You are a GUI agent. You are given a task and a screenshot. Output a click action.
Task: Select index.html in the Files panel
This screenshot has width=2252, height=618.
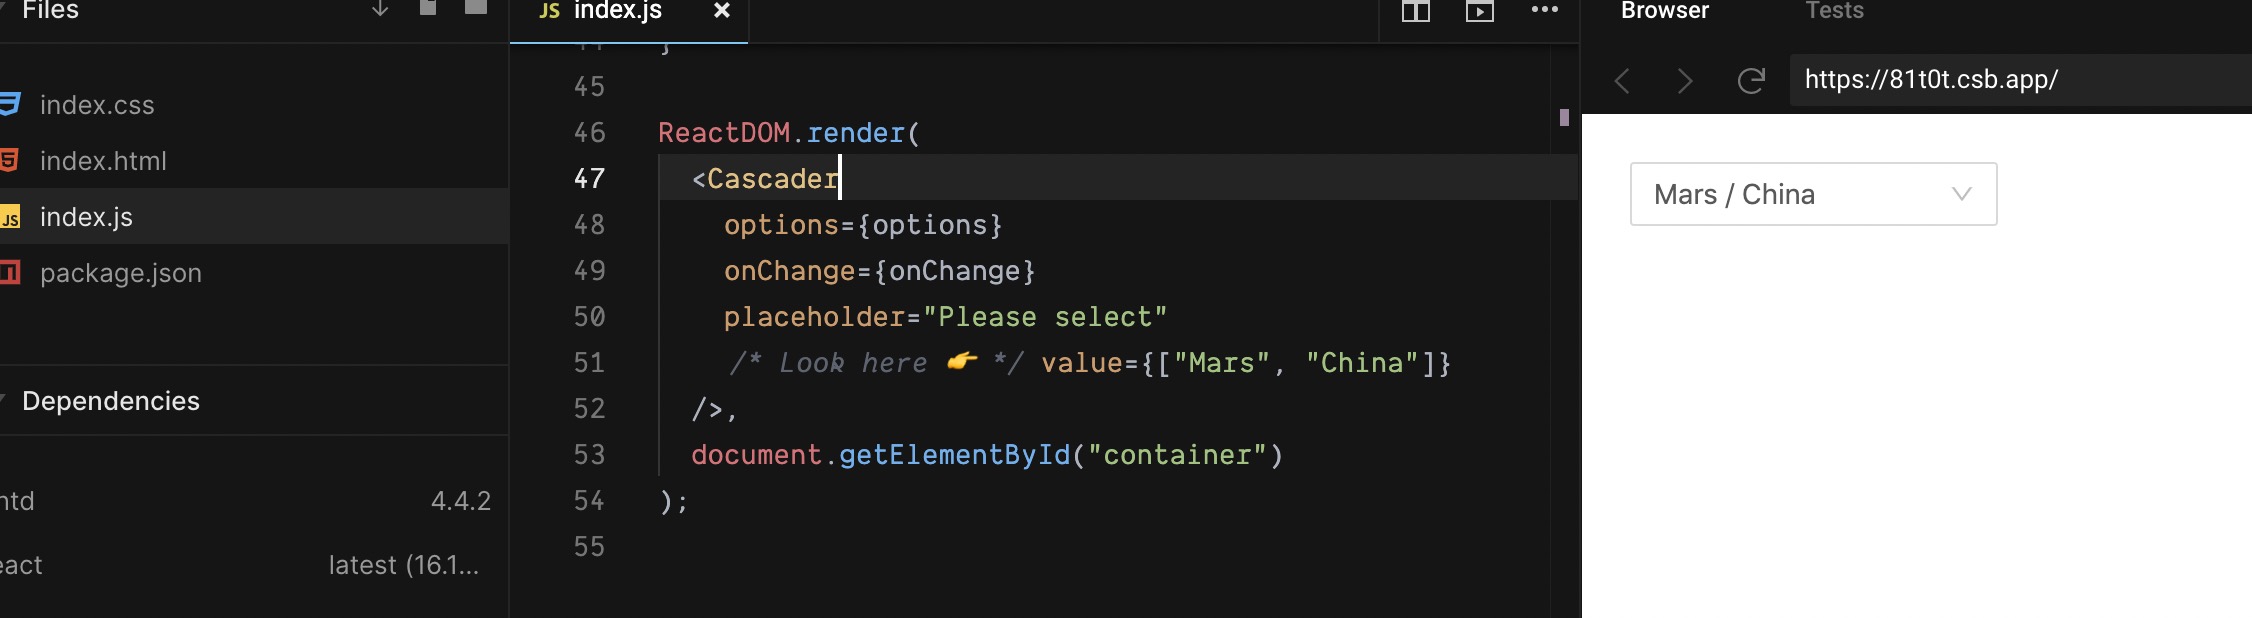103,160
